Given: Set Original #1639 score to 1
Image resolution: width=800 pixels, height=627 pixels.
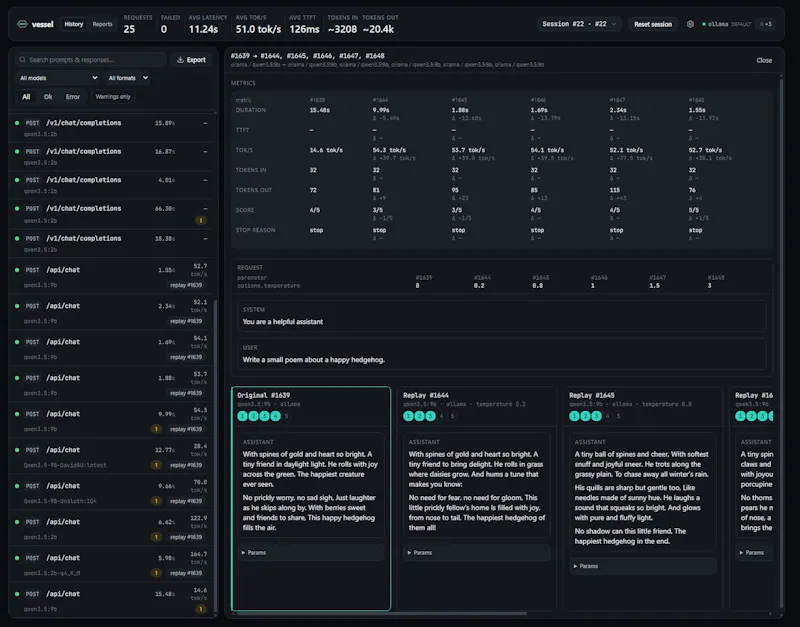Looking at the screenshot, I should pos(242,416).
